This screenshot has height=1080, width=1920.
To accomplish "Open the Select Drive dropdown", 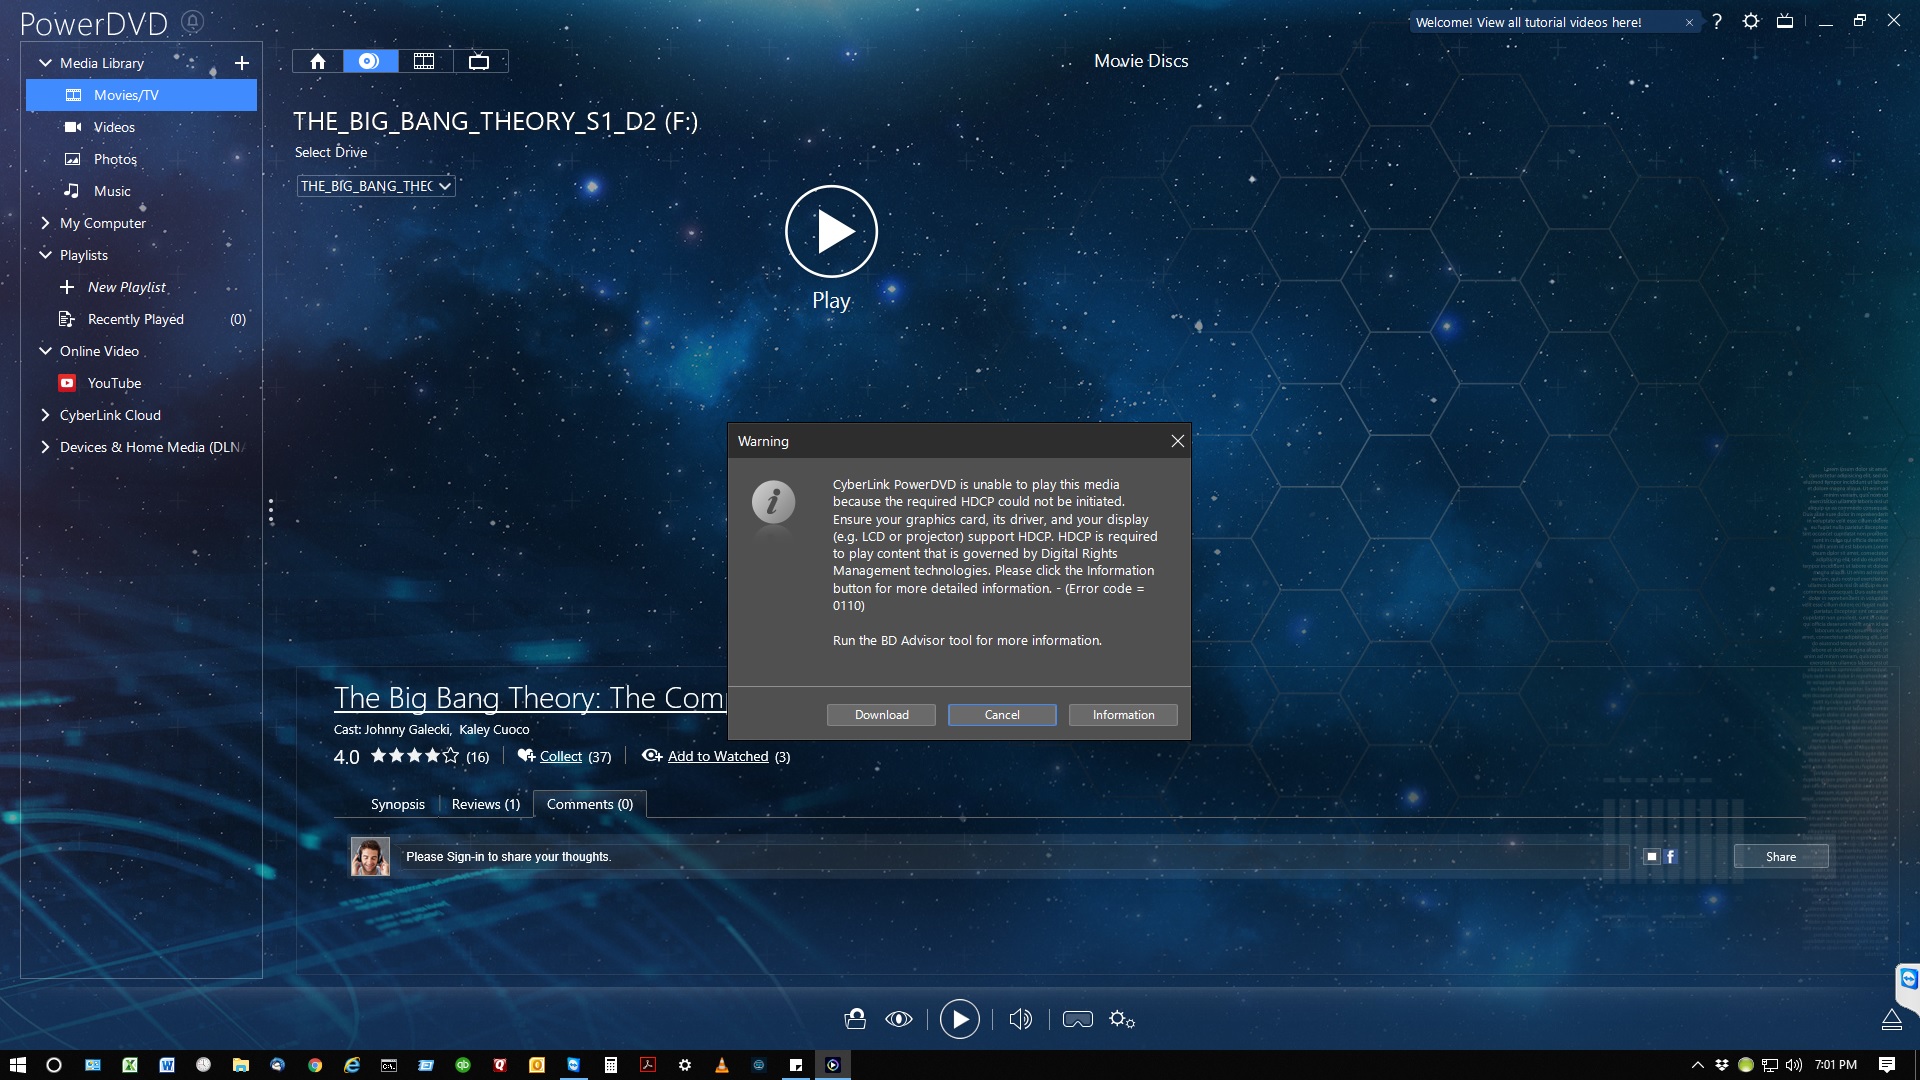I will (x=376, y=186).
